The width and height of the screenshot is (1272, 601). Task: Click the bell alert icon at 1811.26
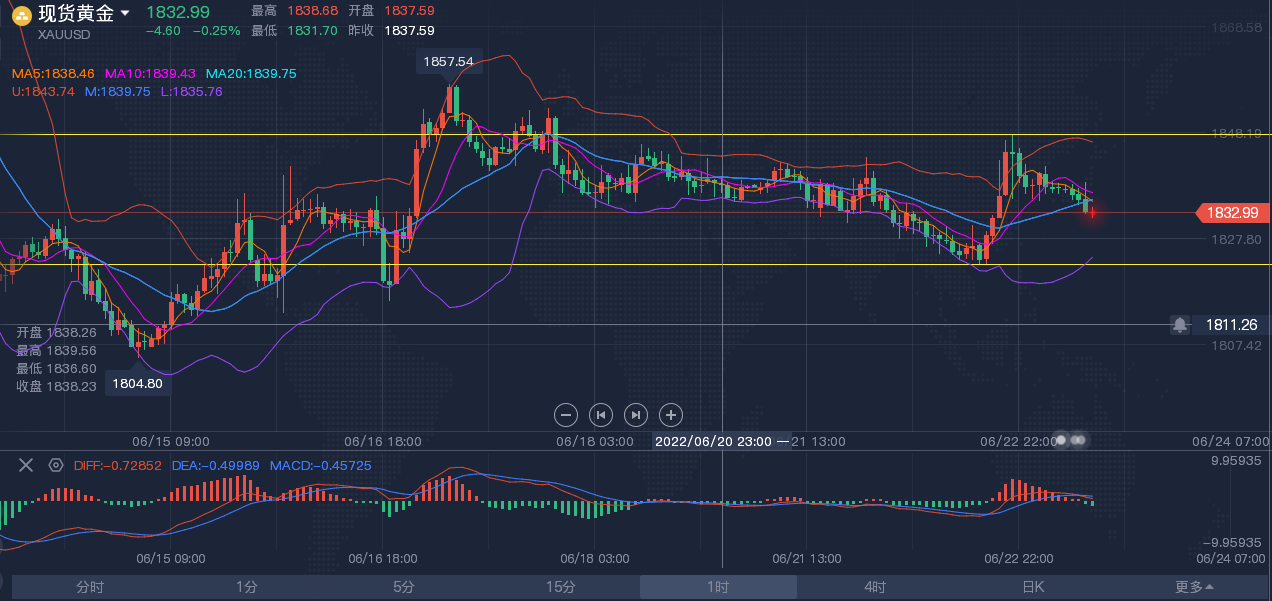tap(1180, 325)
